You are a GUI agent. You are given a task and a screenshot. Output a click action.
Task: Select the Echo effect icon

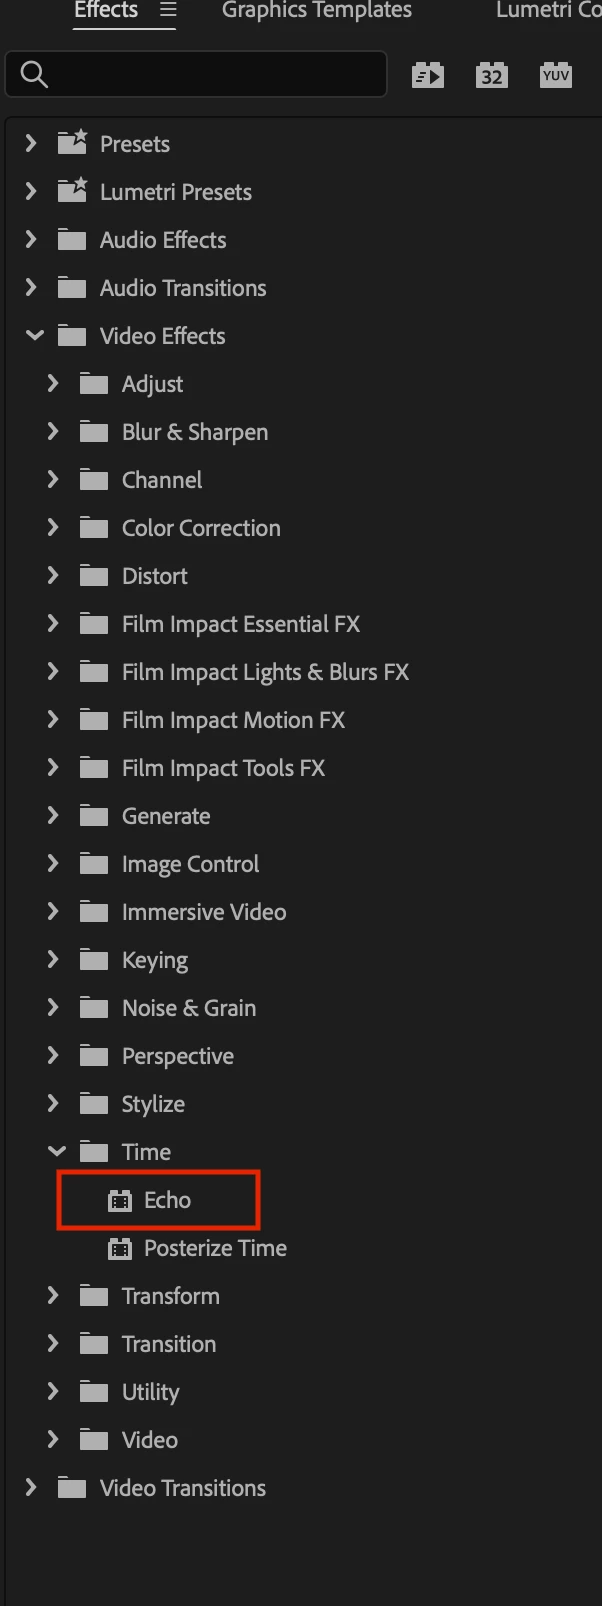point(120,1200)
